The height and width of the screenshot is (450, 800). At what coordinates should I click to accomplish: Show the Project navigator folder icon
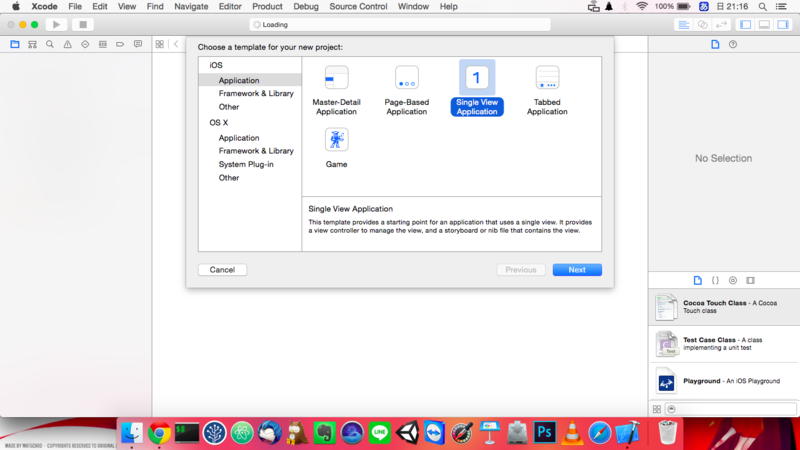click(15, 44)
